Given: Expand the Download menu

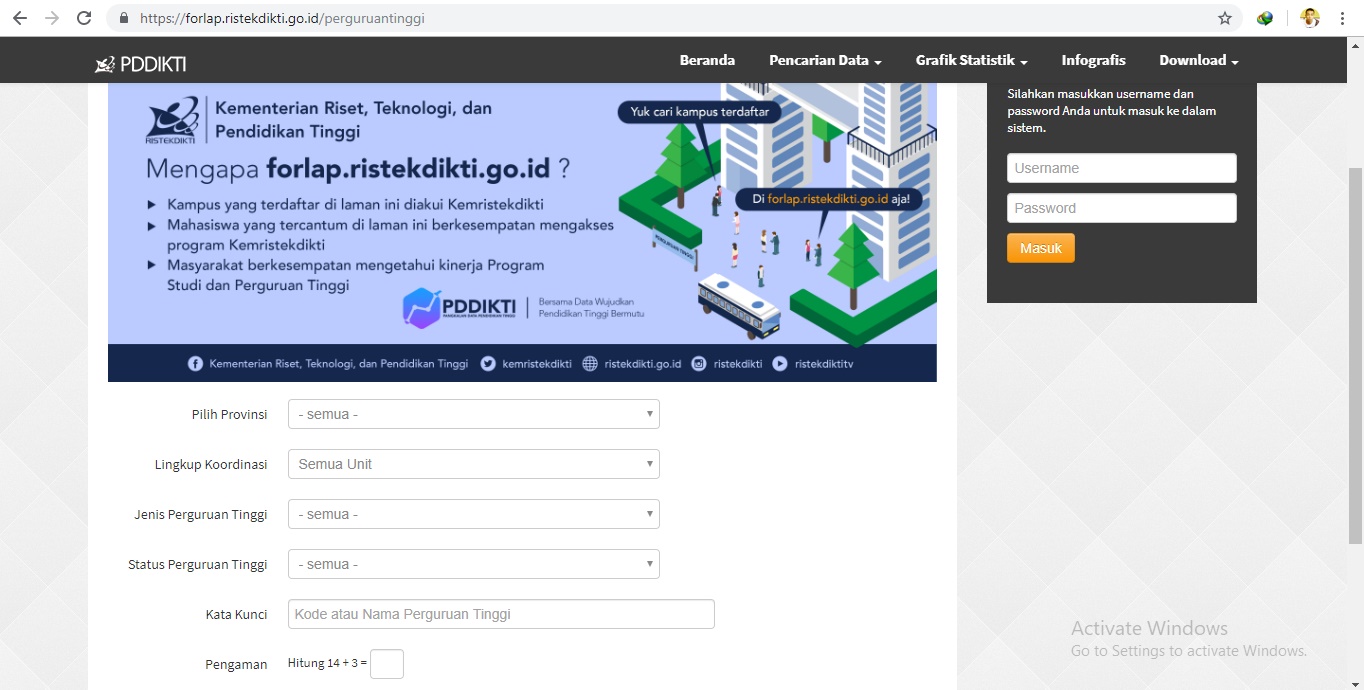Looking at the screenshot, I should [x=1199, y=60].
